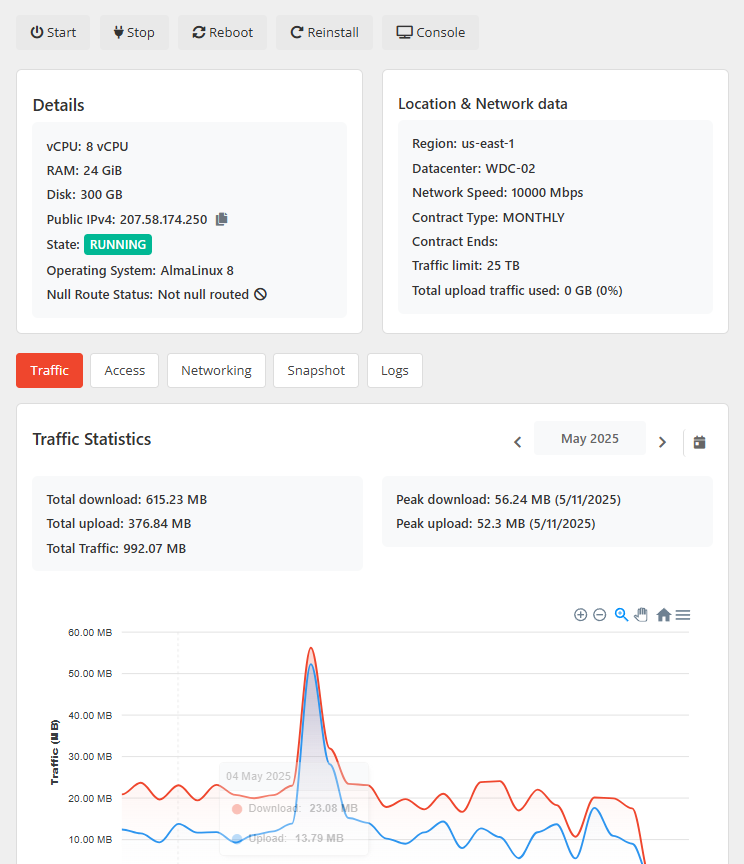Switch to the Access tab
744x864 pixels.
(125, 370)
